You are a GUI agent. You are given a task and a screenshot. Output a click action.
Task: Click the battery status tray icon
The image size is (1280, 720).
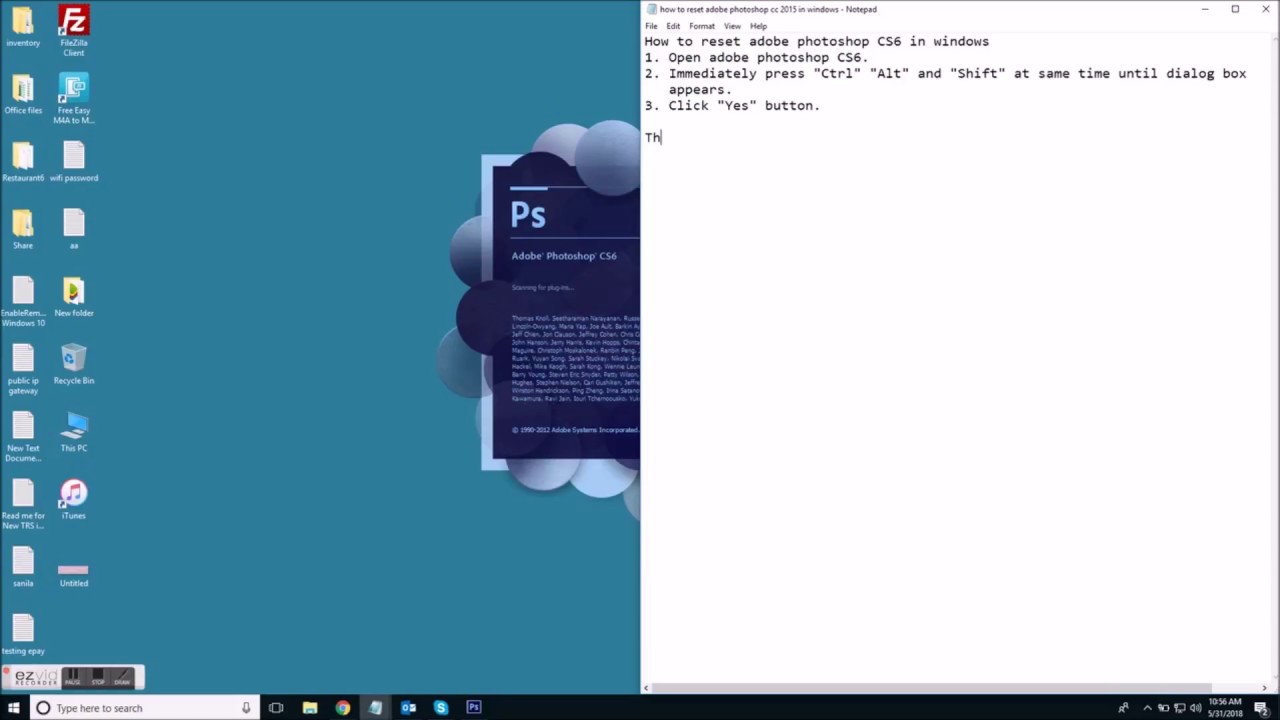point(1164,708)
